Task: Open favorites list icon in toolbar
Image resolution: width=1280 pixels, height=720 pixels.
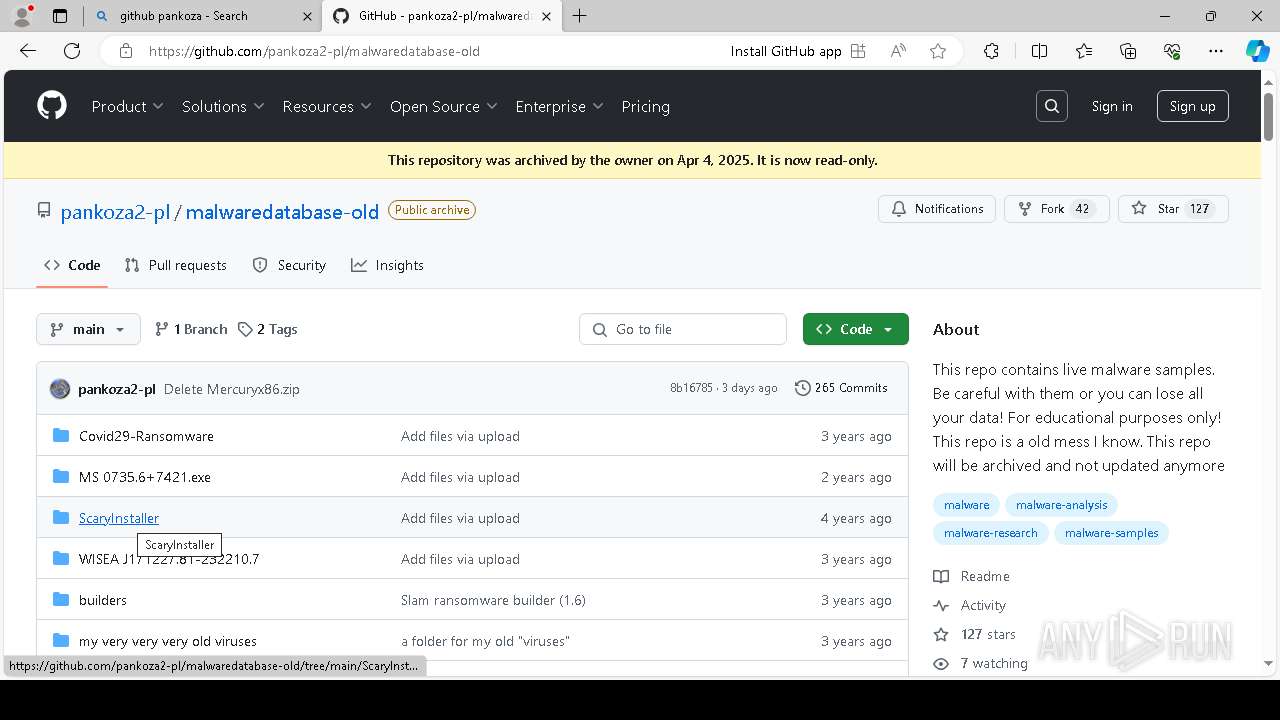Action: pos(1084,51)
